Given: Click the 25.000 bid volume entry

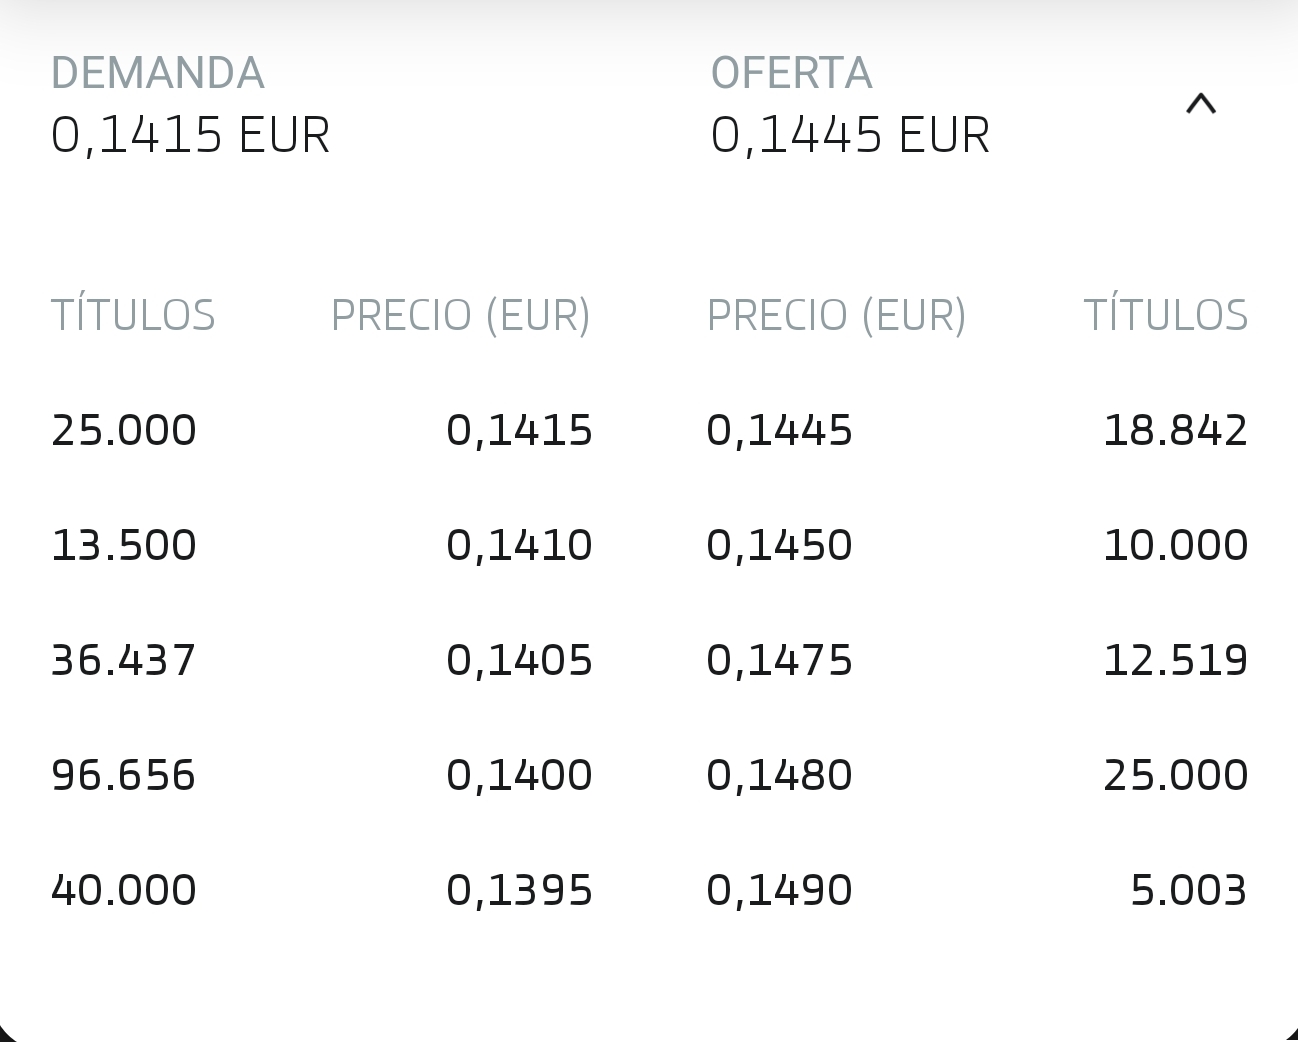Looking at the screenshot, I should pos(123,429).
